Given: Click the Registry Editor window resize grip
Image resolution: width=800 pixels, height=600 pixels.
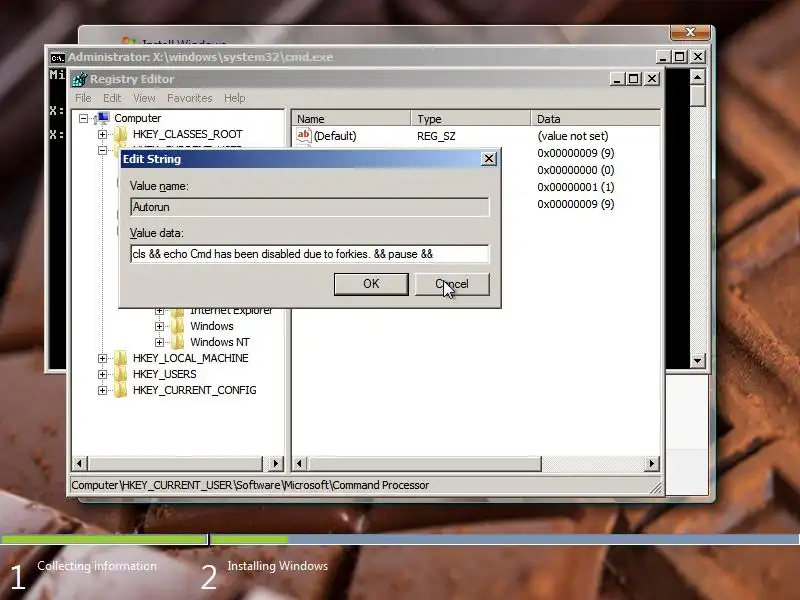Looking at the screenshot, I should (656, 488).
